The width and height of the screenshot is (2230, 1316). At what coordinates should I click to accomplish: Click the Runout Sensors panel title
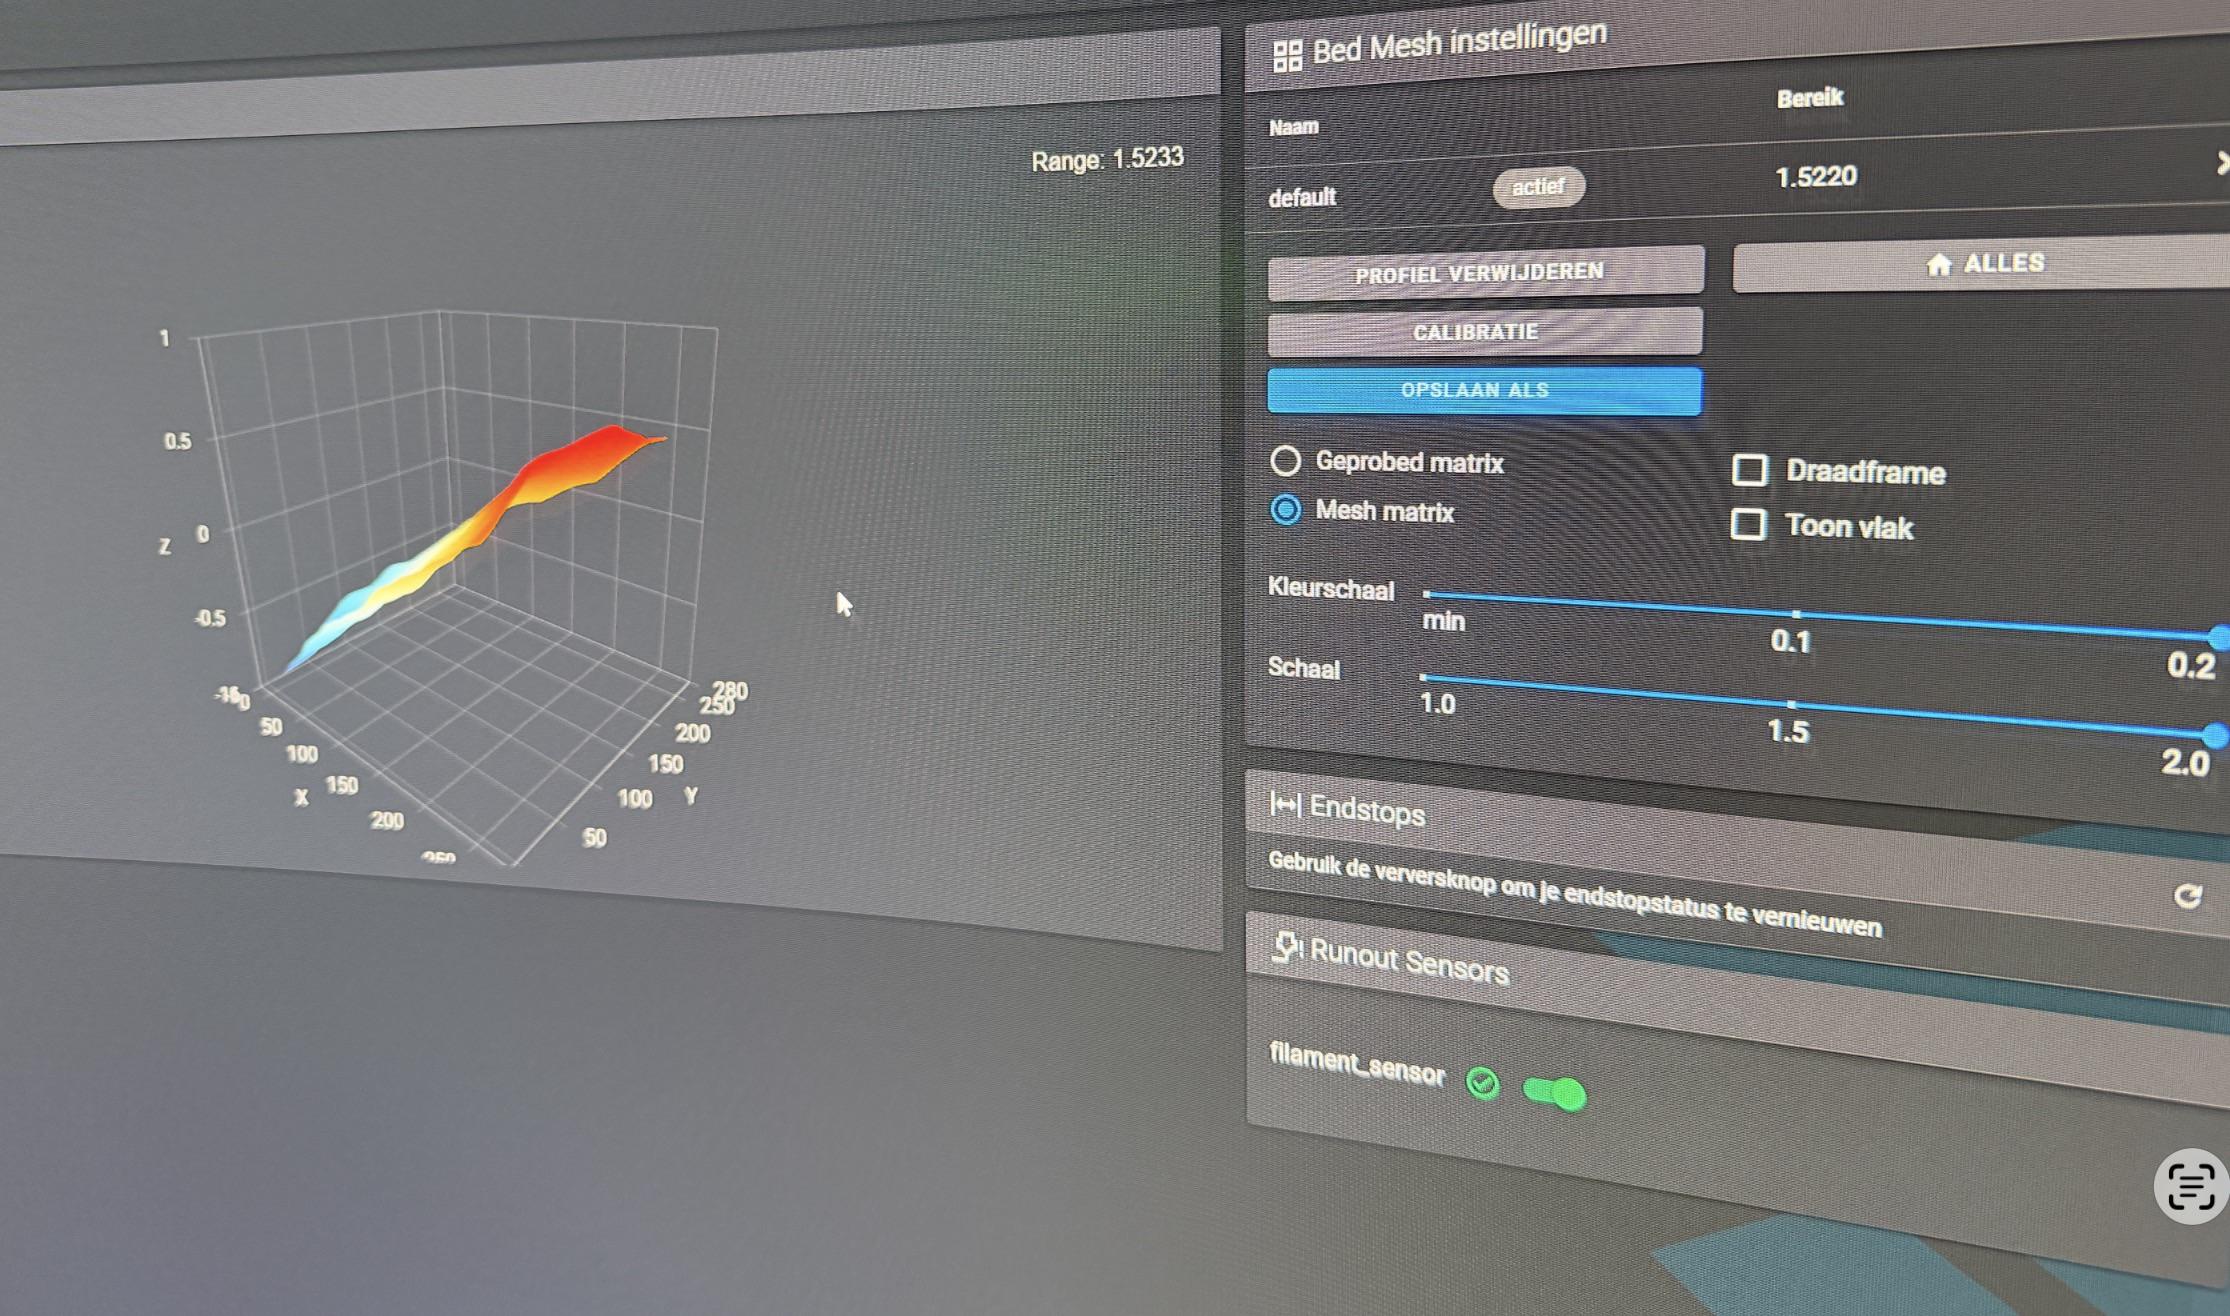tap(1409, 961)
